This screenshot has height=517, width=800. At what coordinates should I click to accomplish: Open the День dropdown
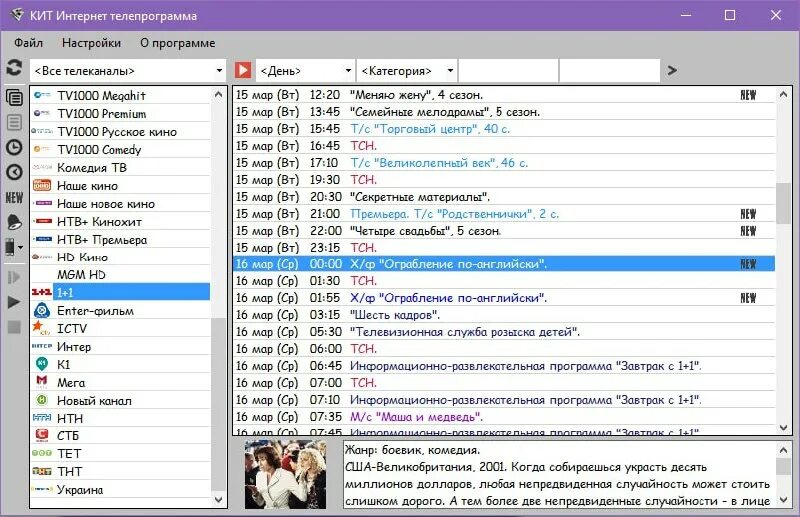305,71
